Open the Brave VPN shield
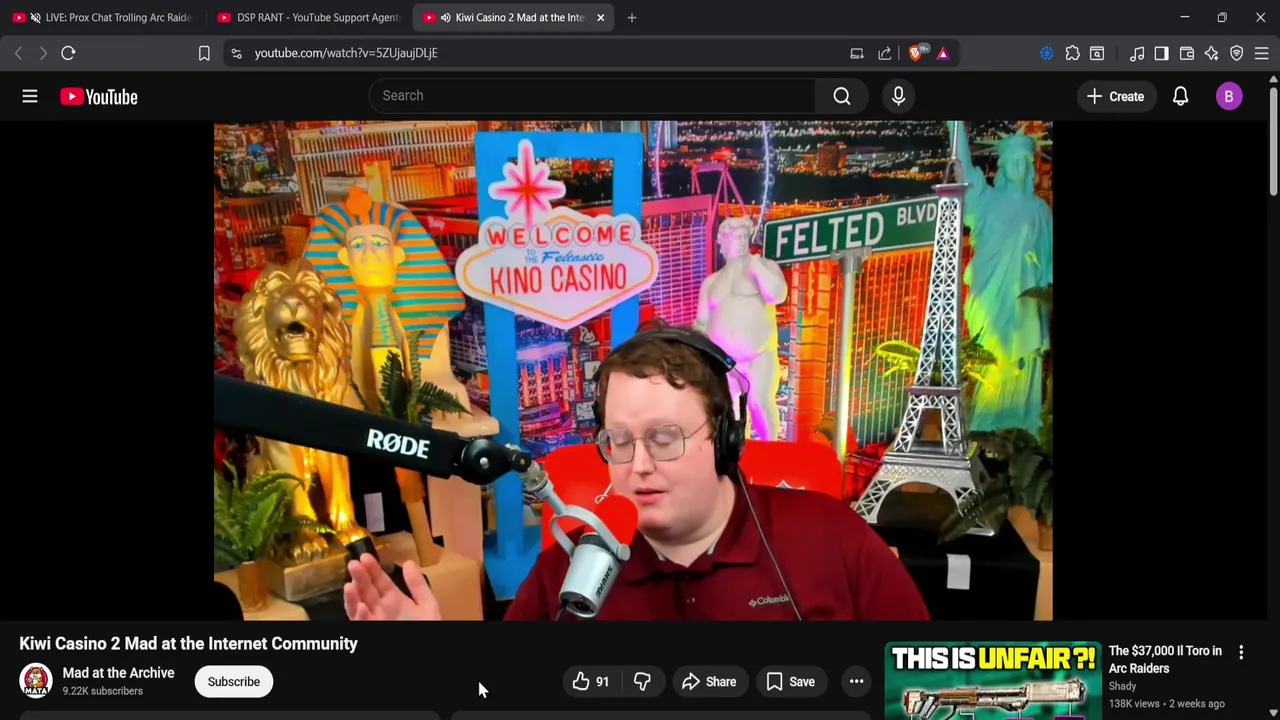This screenshot has height=720, width=1280. [1236, 53]
